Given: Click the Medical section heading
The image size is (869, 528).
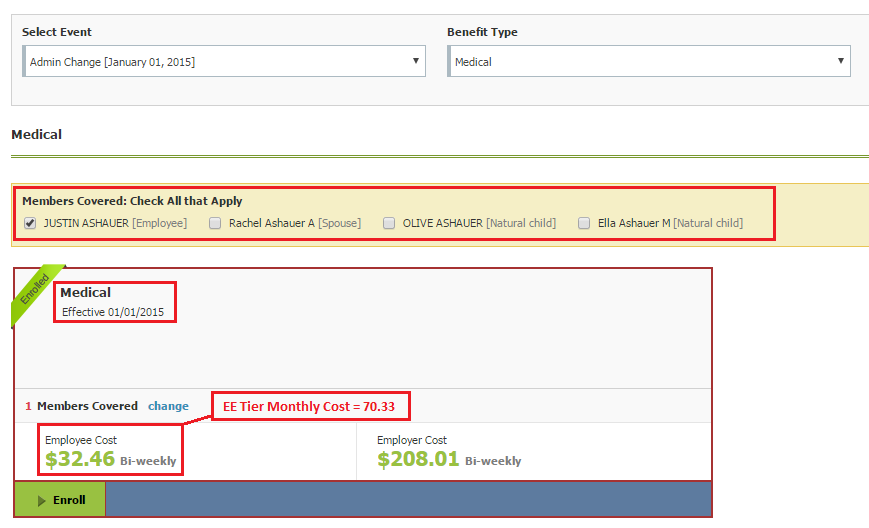Looking at the screenshot, I should 36,134.
